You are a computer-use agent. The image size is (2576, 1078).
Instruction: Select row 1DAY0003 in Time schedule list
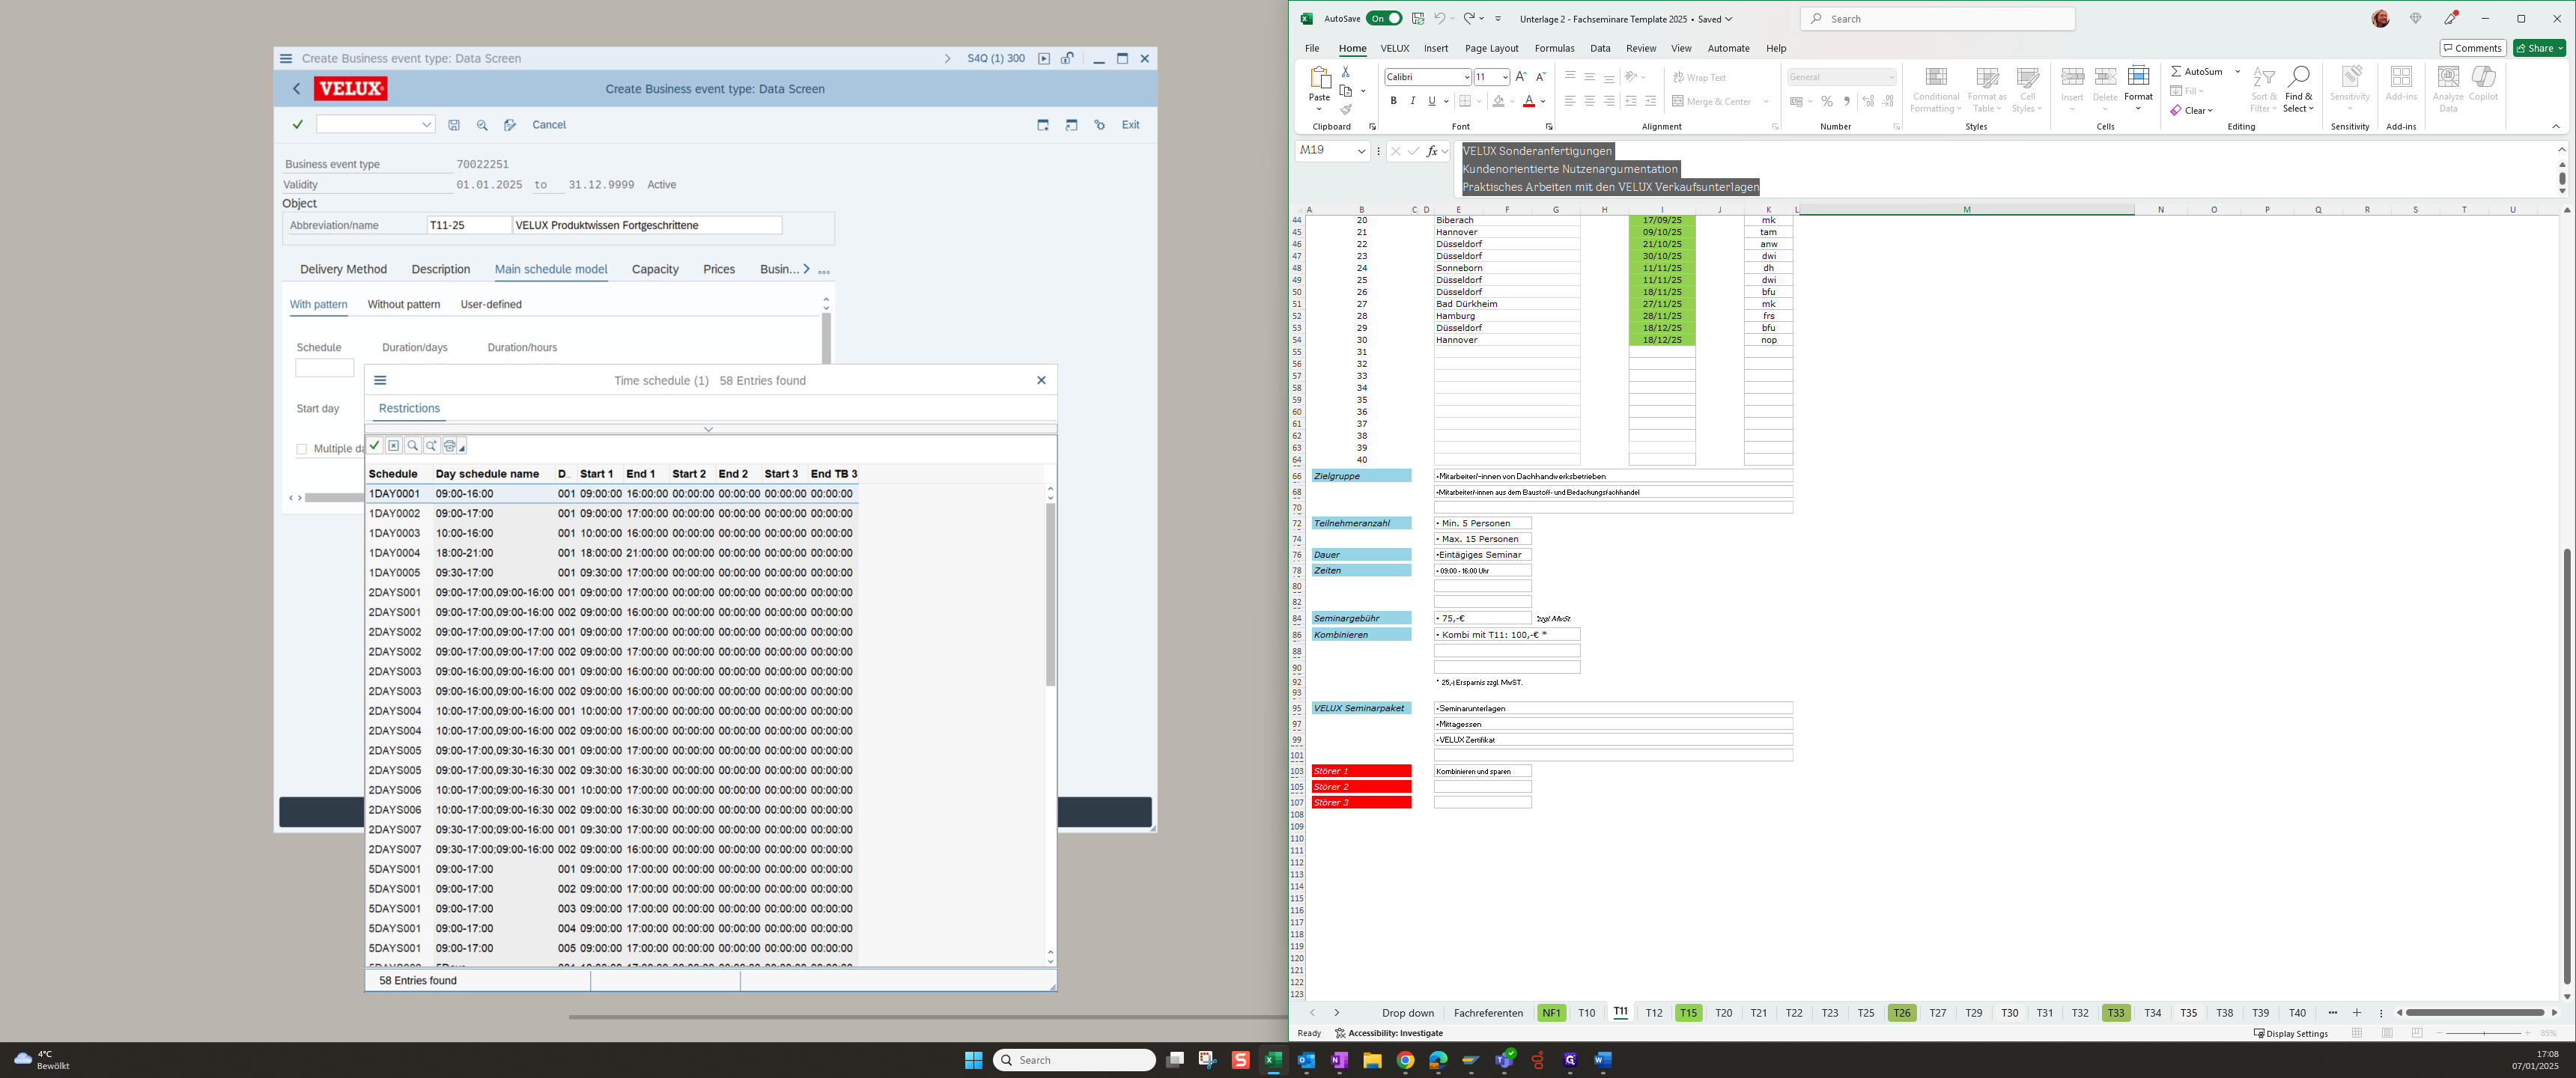pos(611,533)
